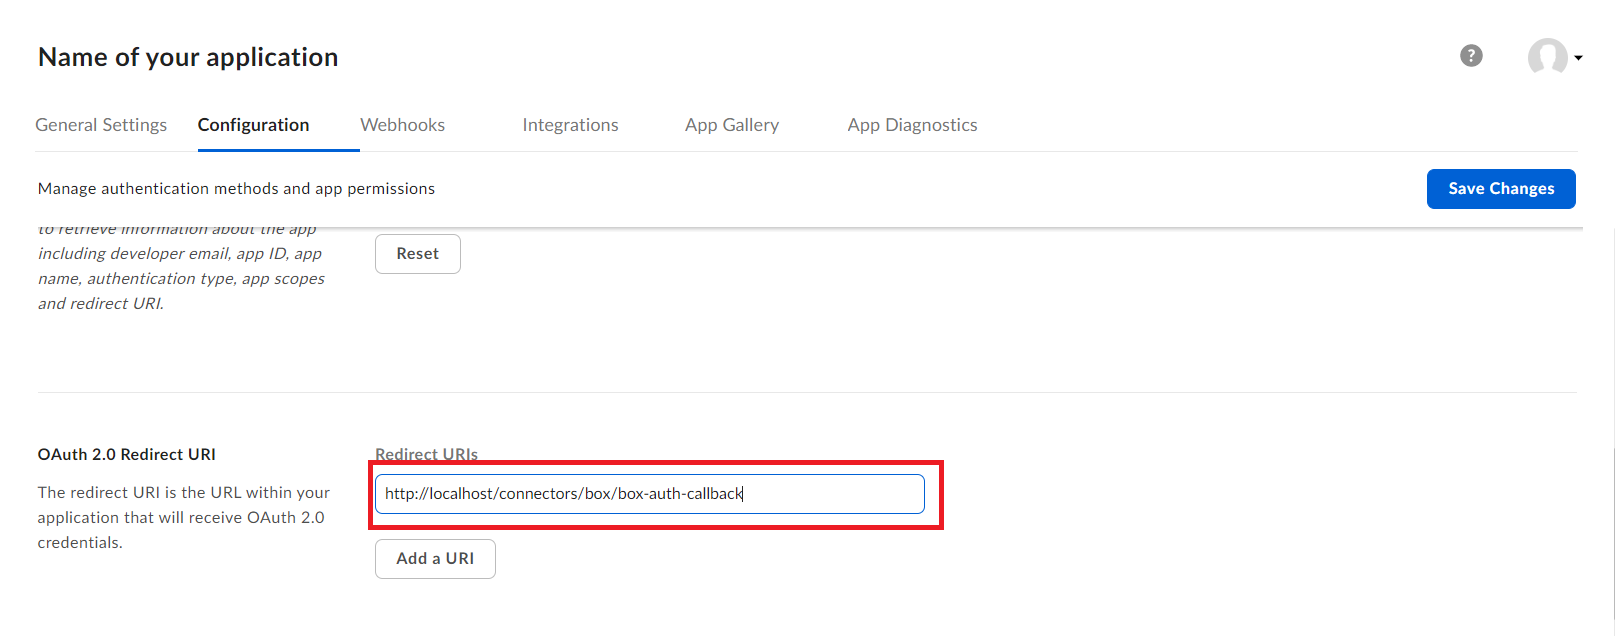
Task: Open the App Gallery tab
Action: pos(731,125)
